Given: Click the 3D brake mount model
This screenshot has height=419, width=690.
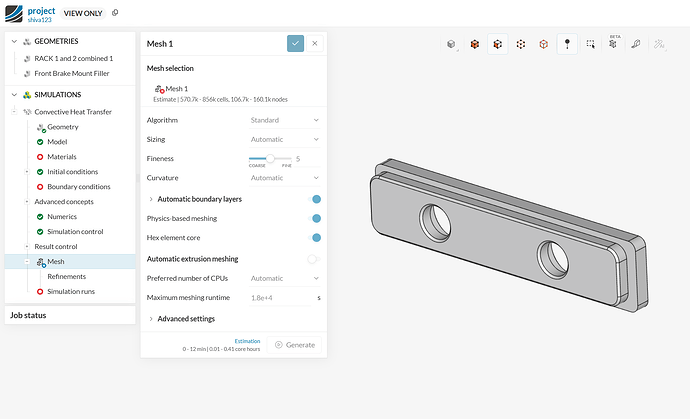Looking at the screenshot, I should (x=510, y=235).
